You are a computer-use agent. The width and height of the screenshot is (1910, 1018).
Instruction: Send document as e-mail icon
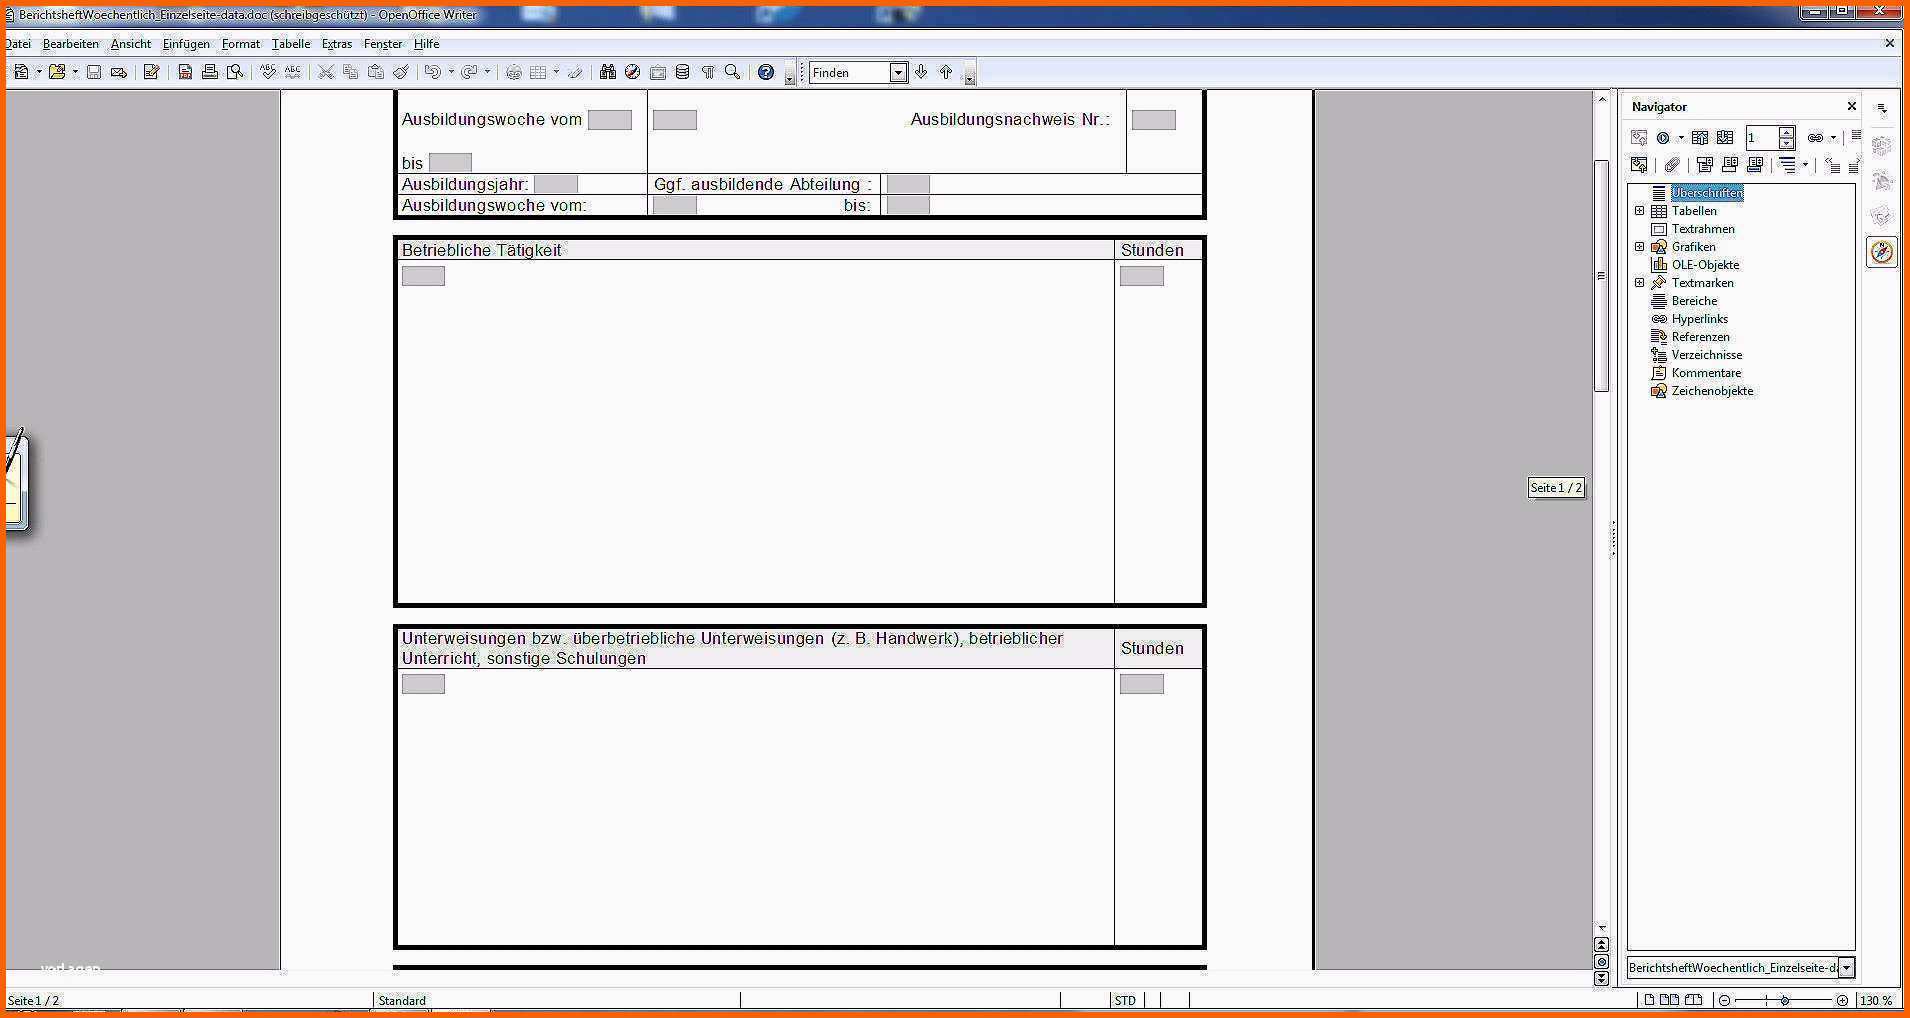pos(119,72)
